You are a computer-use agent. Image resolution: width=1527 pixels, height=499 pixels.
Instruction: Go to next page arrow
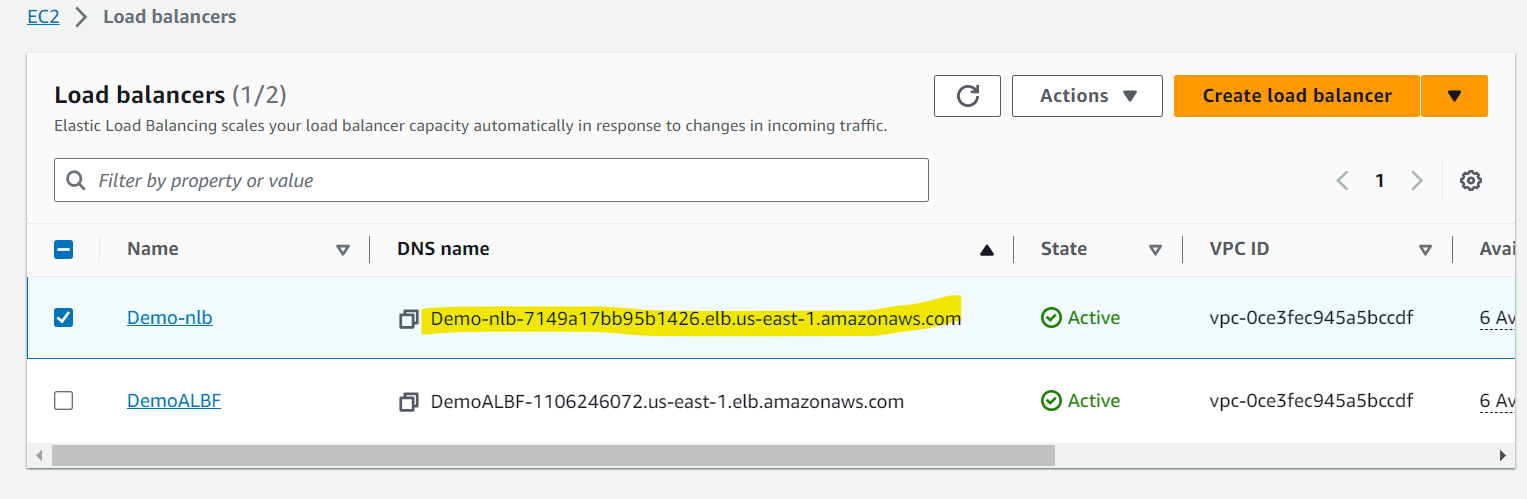click(x=1416, y=181)
